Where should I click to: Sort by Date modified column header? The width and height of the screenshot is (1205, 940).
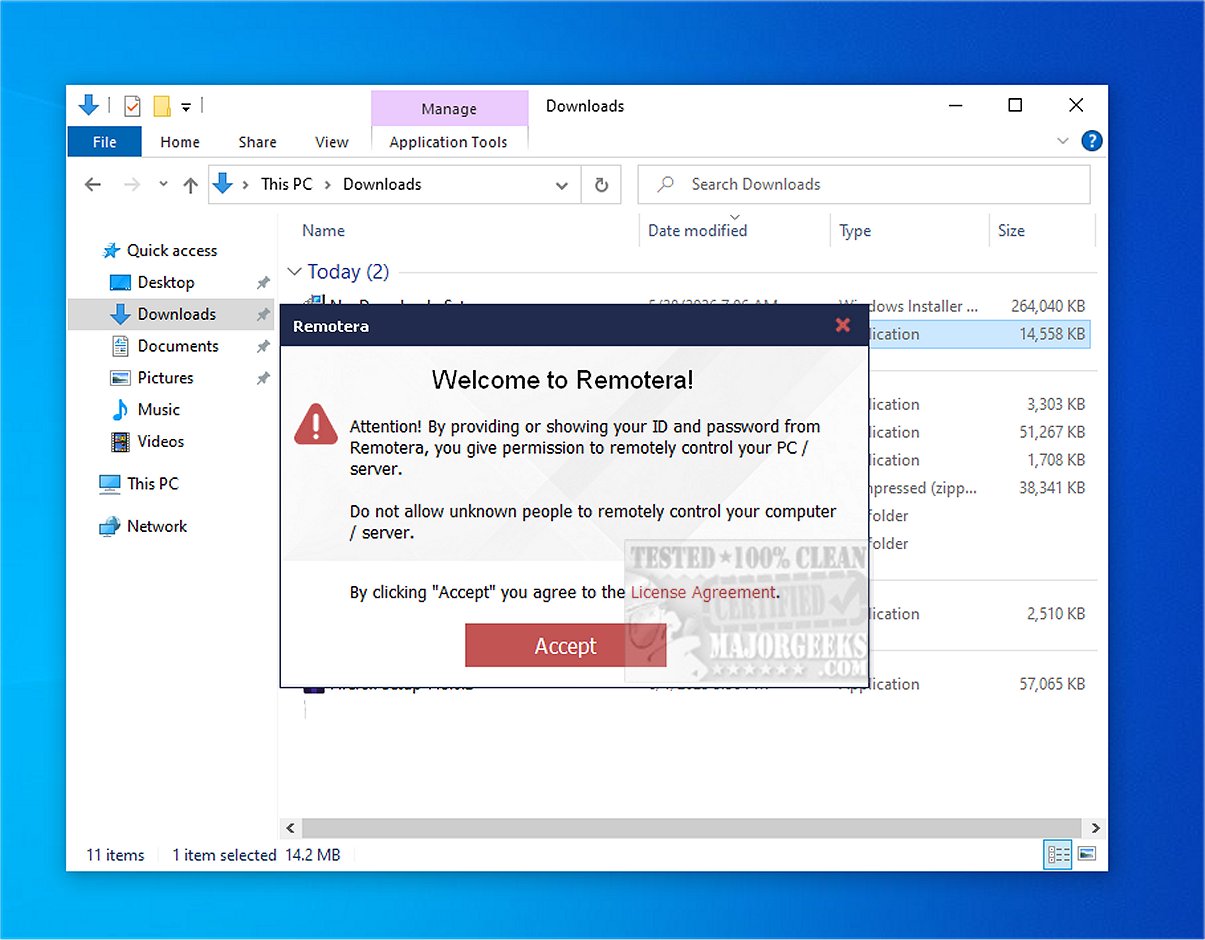tap(697, 231)
